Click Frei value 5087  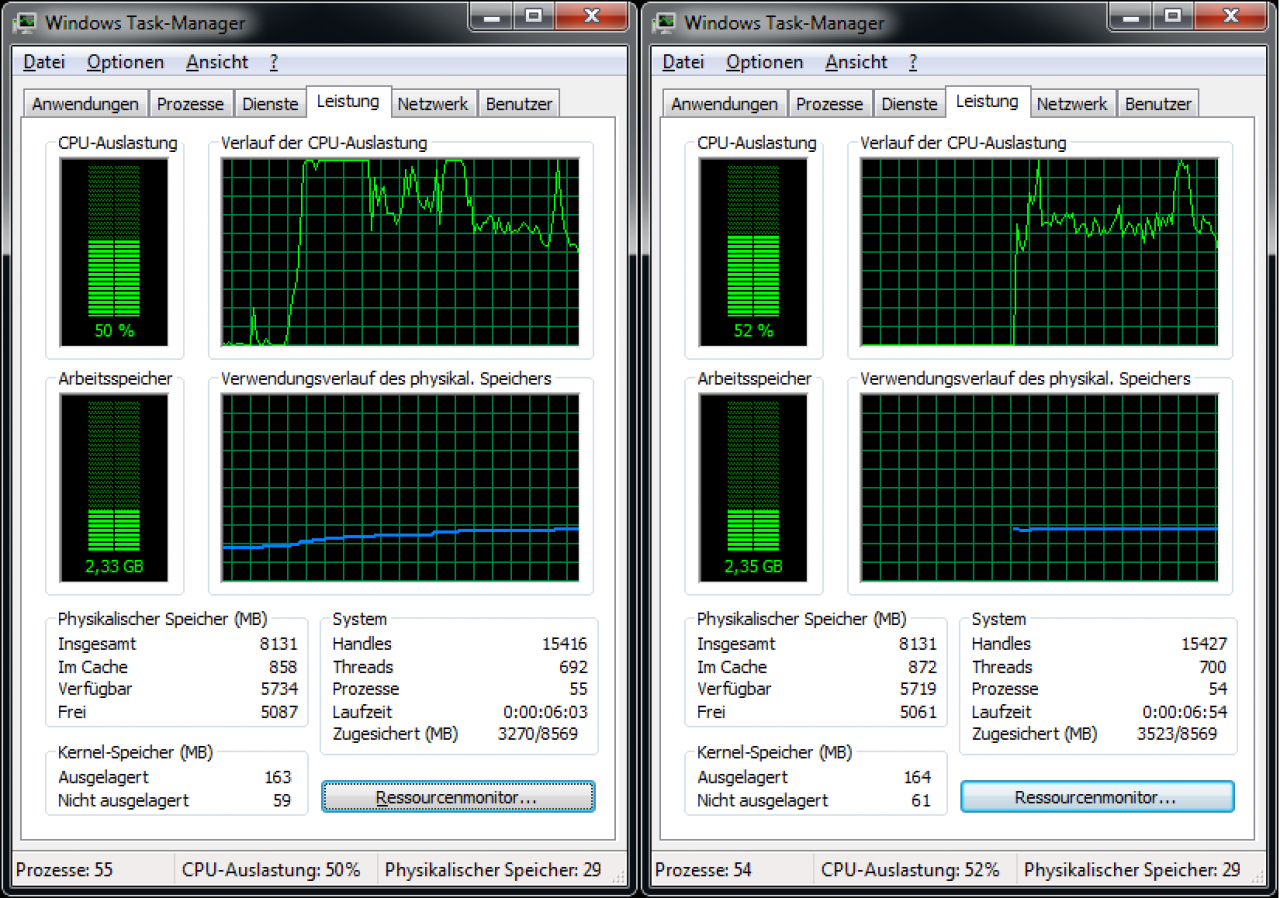pyautogui.click(x=279, y=712)
